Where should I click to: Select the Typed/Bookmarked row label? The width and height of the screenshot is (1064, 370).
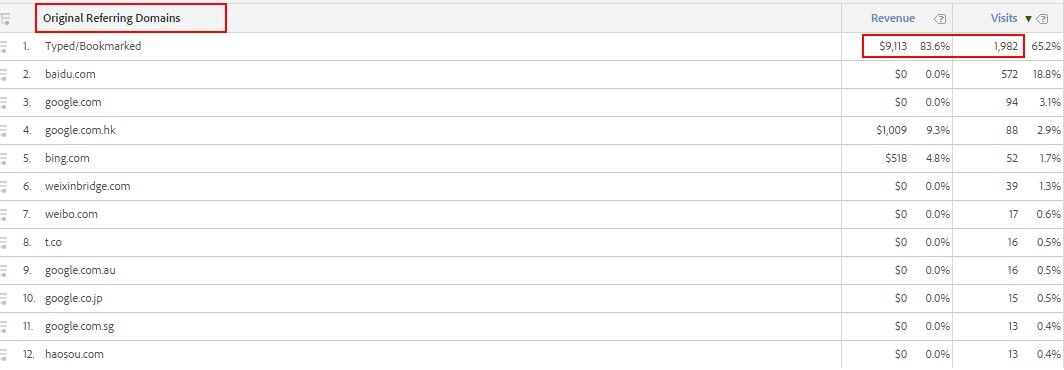click(x=93, y=46)
